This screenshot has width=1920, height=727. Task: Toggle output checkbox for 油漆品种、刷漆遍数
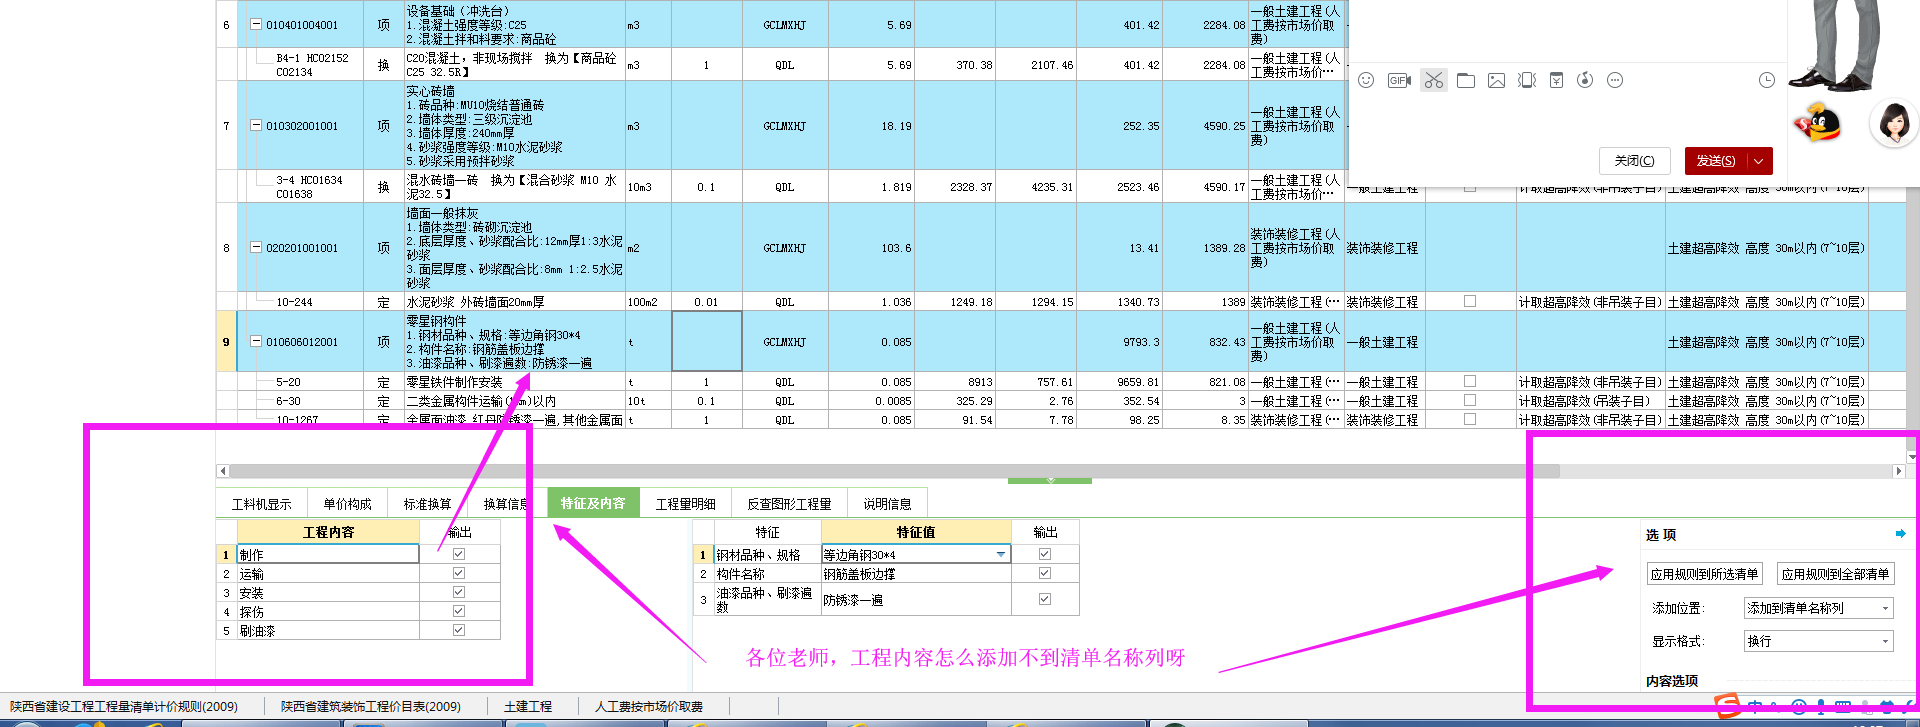tap(1045, 599)
